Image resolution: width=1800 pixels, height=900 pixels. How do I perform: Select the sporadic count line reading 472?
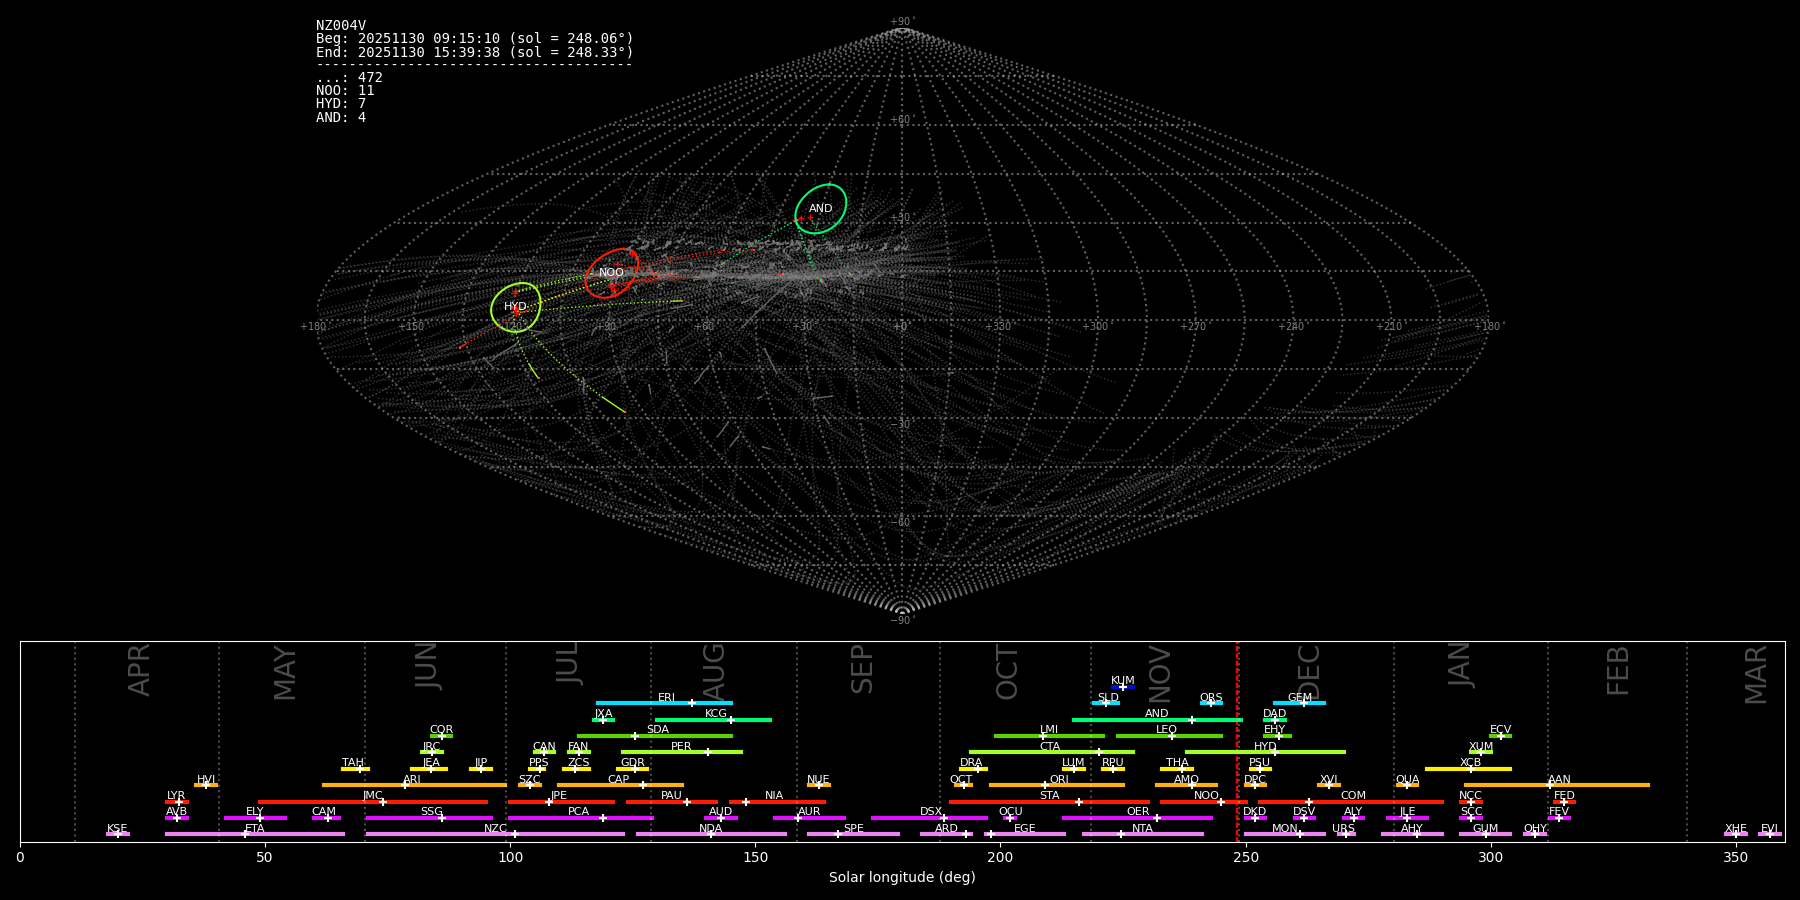[349, 78]
